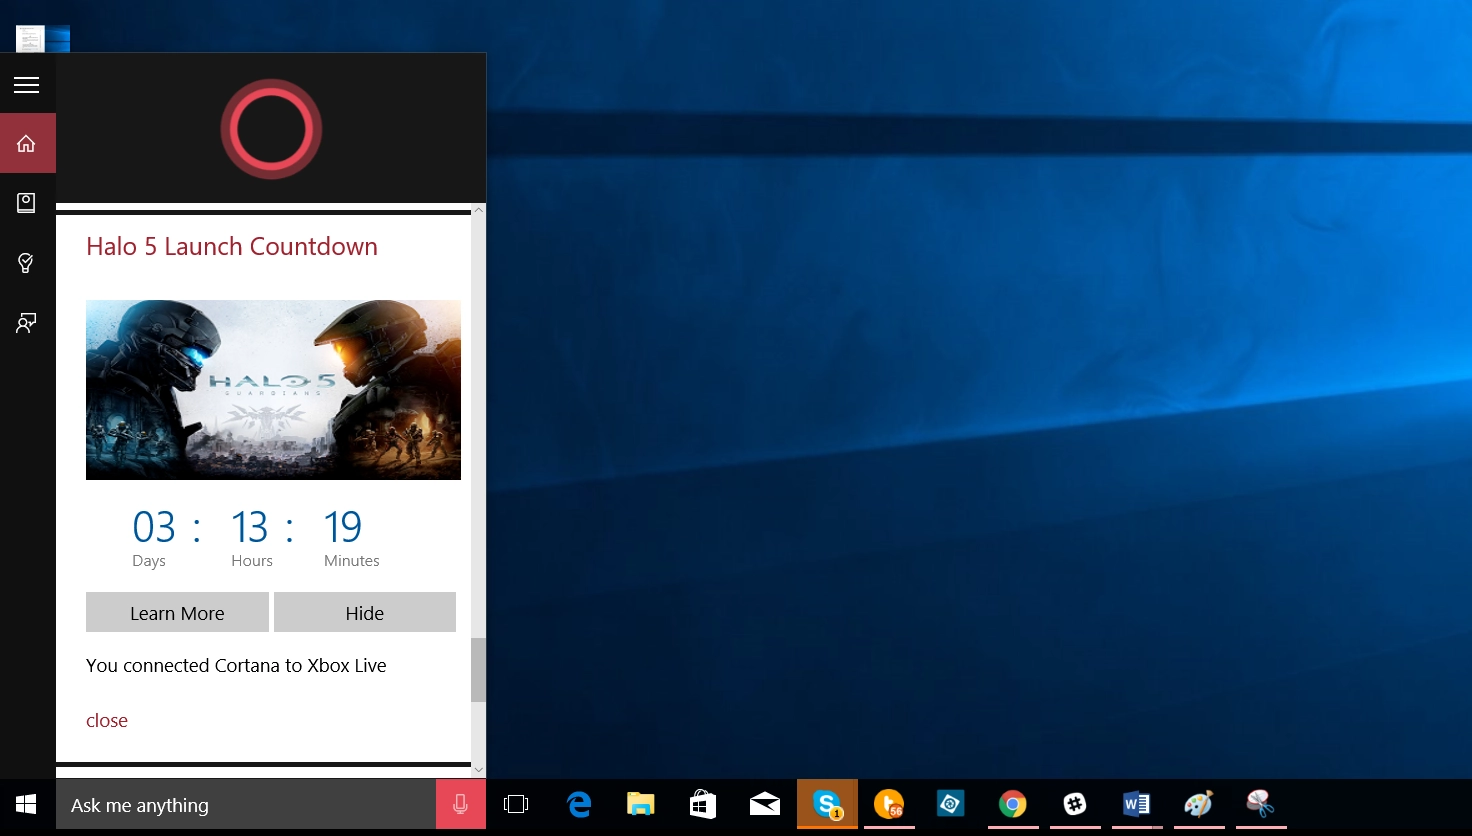Click the '03' Days countdown value
Image resolution: width=1472 pixels, height=836 pixels.
(154, 527)
